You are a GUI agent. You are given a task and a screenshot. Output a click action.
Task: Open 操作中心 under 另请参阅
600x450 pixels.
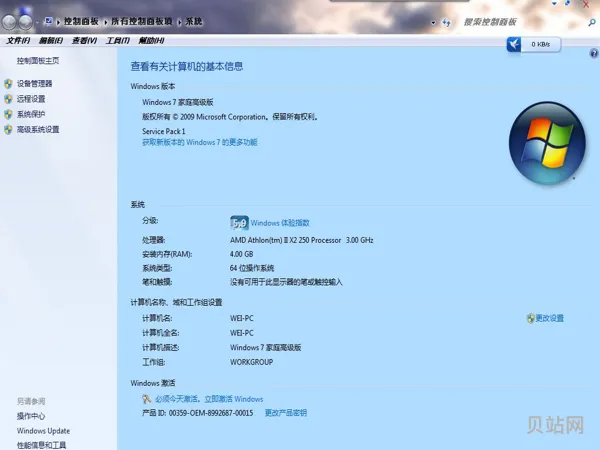pos(31,416)
